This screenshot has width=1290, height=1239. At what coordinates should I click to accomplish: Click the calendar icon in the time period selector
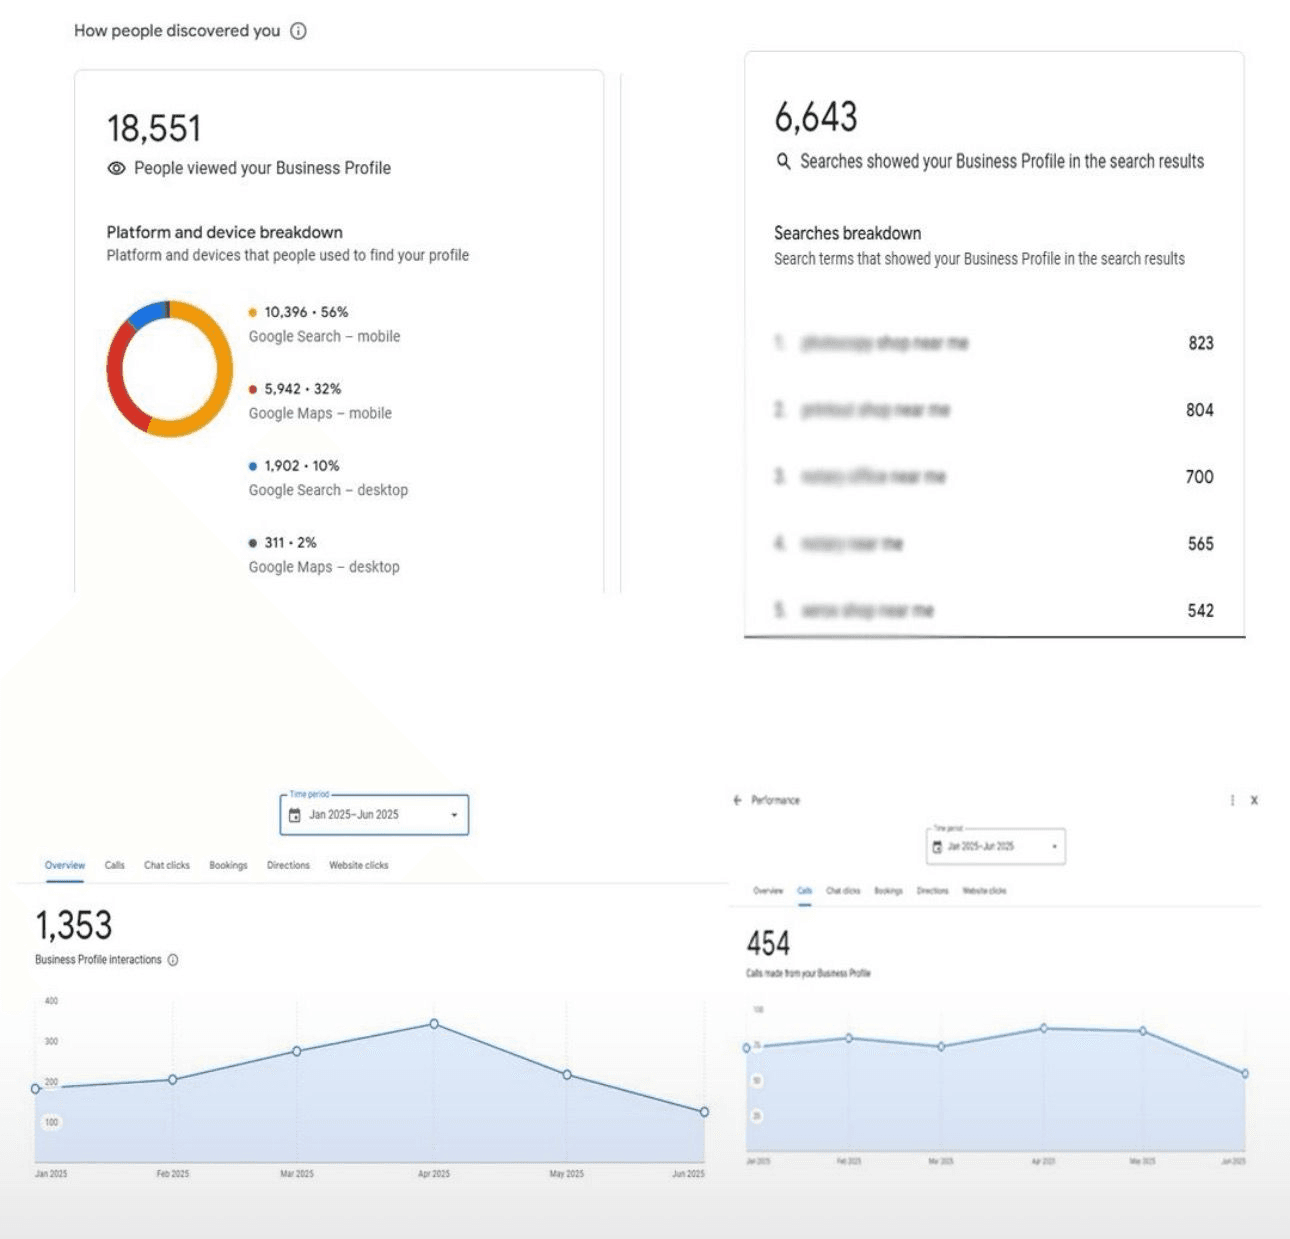coord(294,815)
